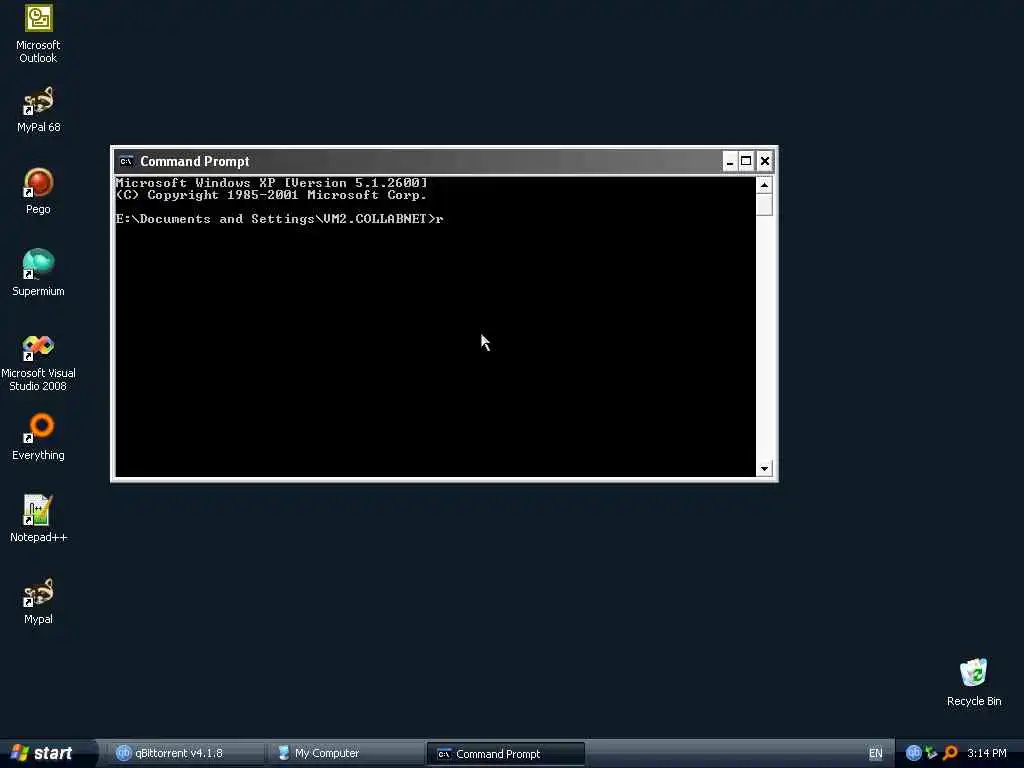Click the Supermium browser desktop icon
The image size is (1024, 768).
tap(38, 273)
